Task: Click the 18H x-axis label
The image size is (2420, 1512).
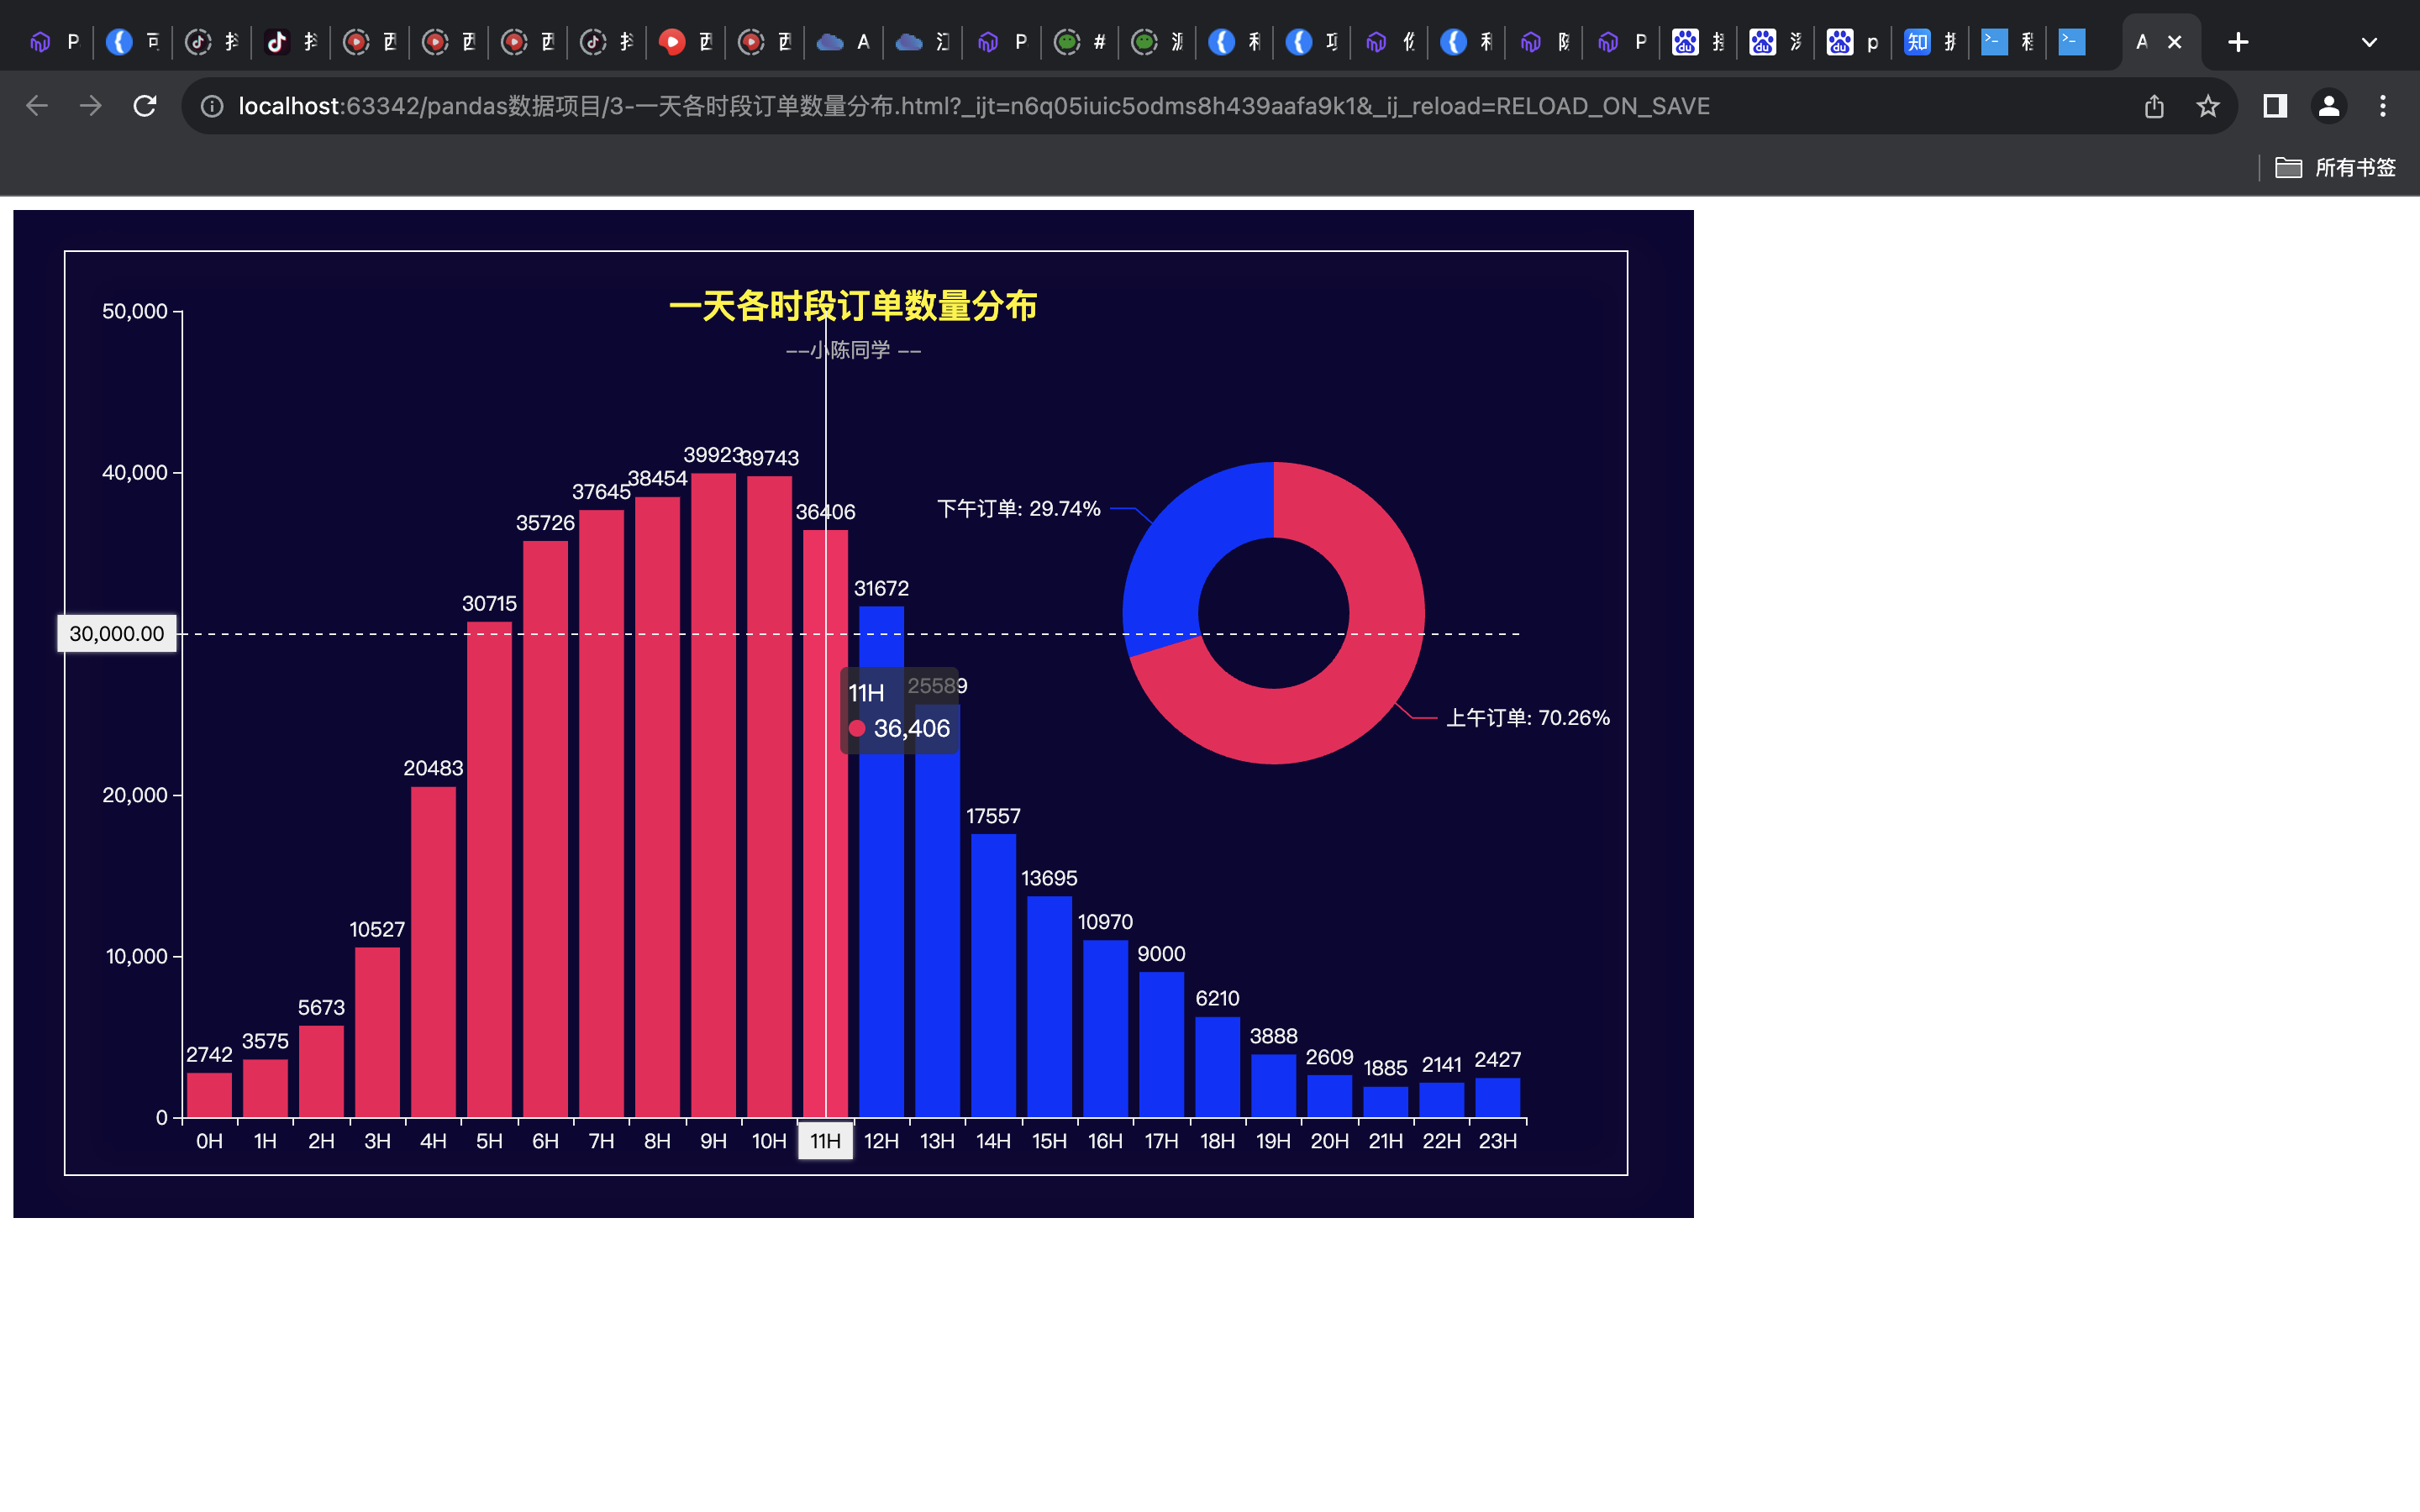Action: point(1217,1141)
